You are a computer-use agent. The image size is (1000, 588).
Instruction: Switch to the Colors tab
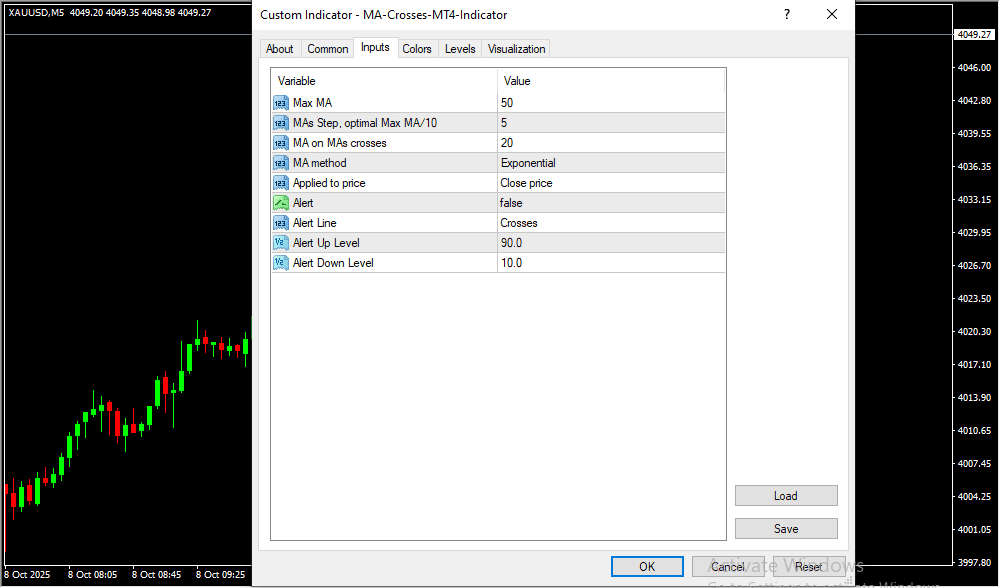(x=417, y=49)
